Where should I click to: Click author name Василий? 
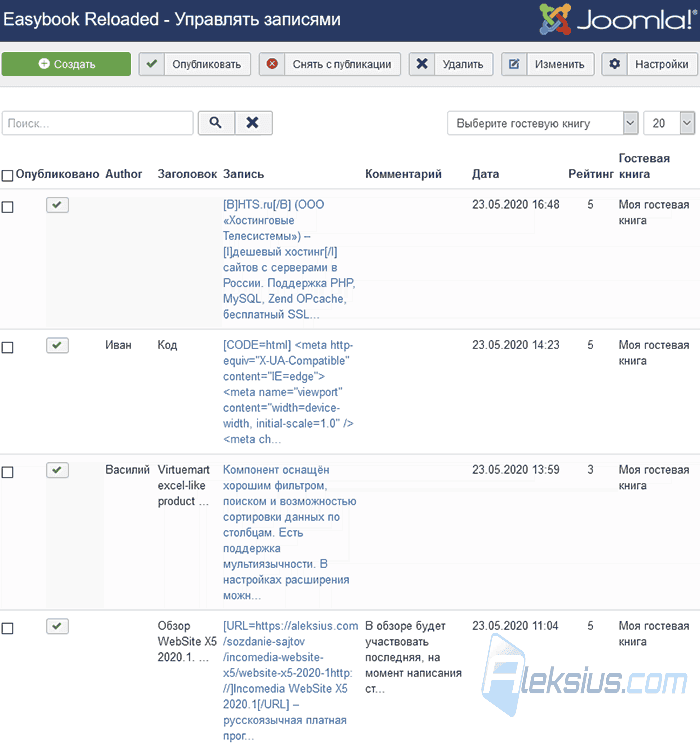(x=127, y=470)
